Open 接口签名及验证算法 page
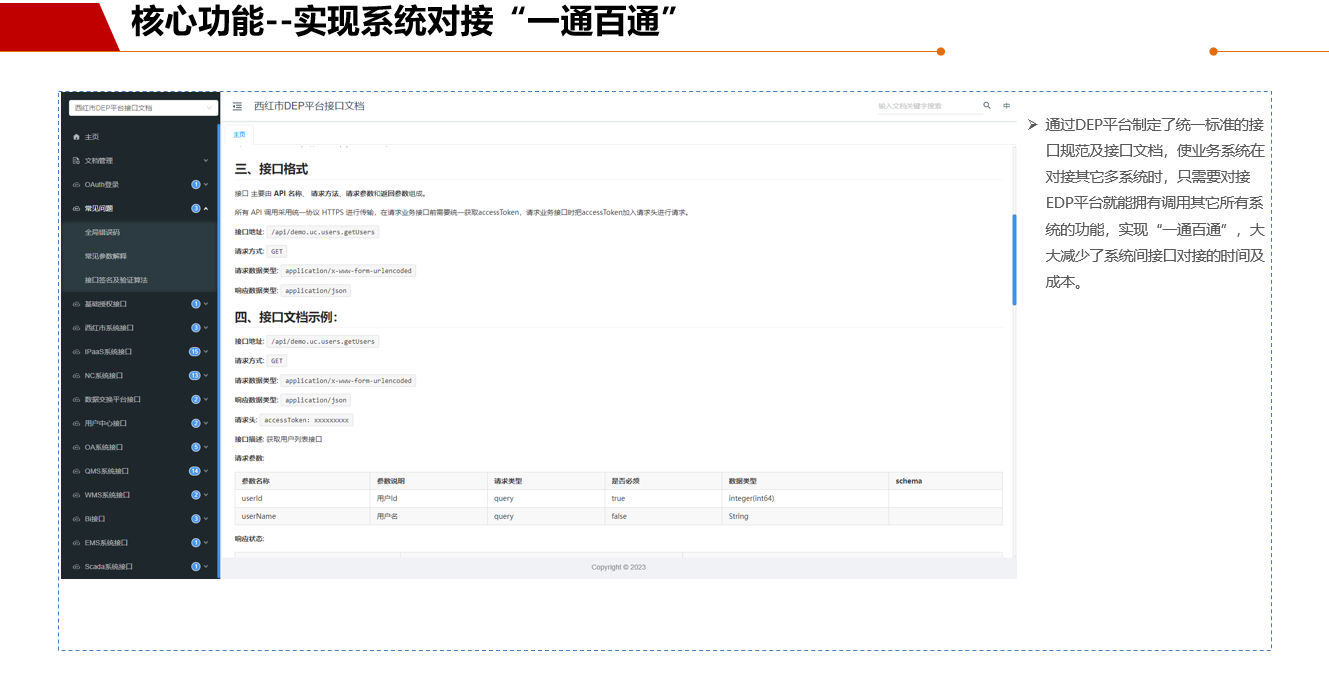This screenshot has height=692, width=1329. 116,280
